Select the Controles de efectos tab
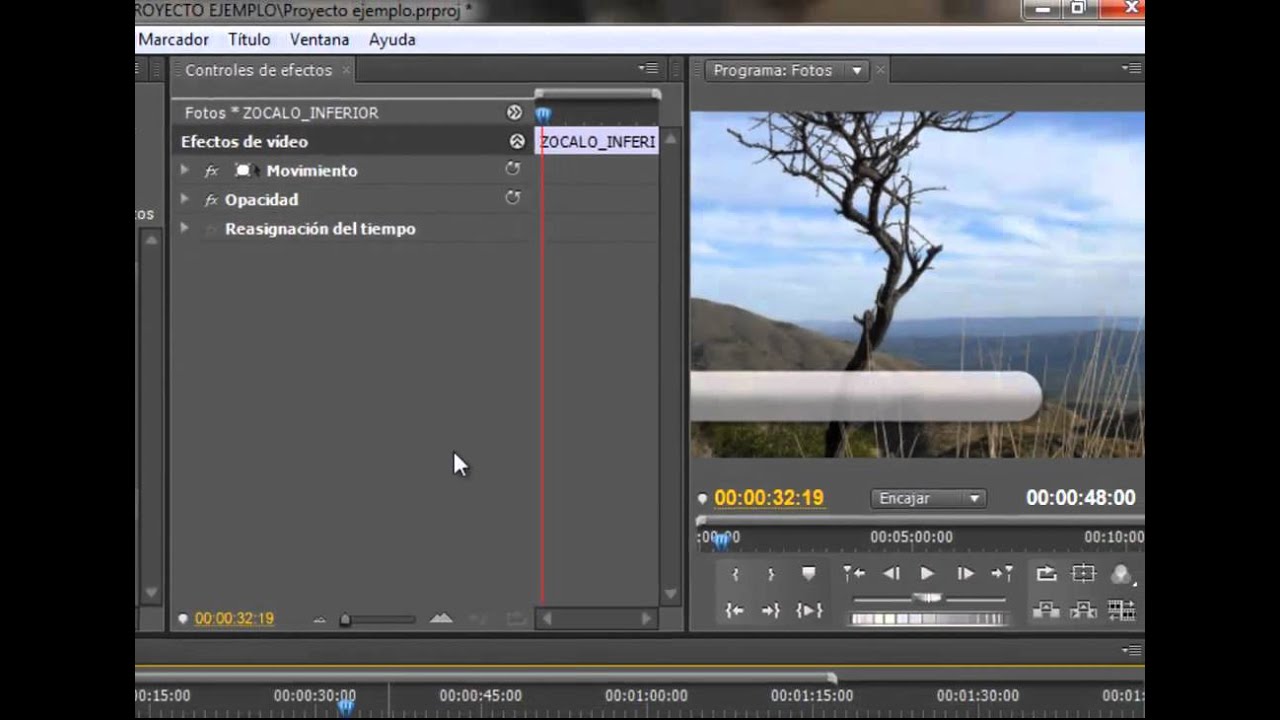Viewport: 1280px width, 720px height. point(258,70)
